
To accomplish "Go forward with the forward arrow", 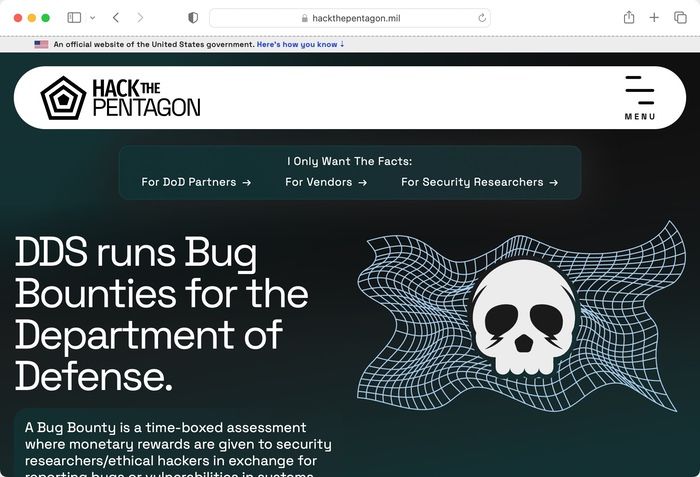I will [x=140, y=18].
